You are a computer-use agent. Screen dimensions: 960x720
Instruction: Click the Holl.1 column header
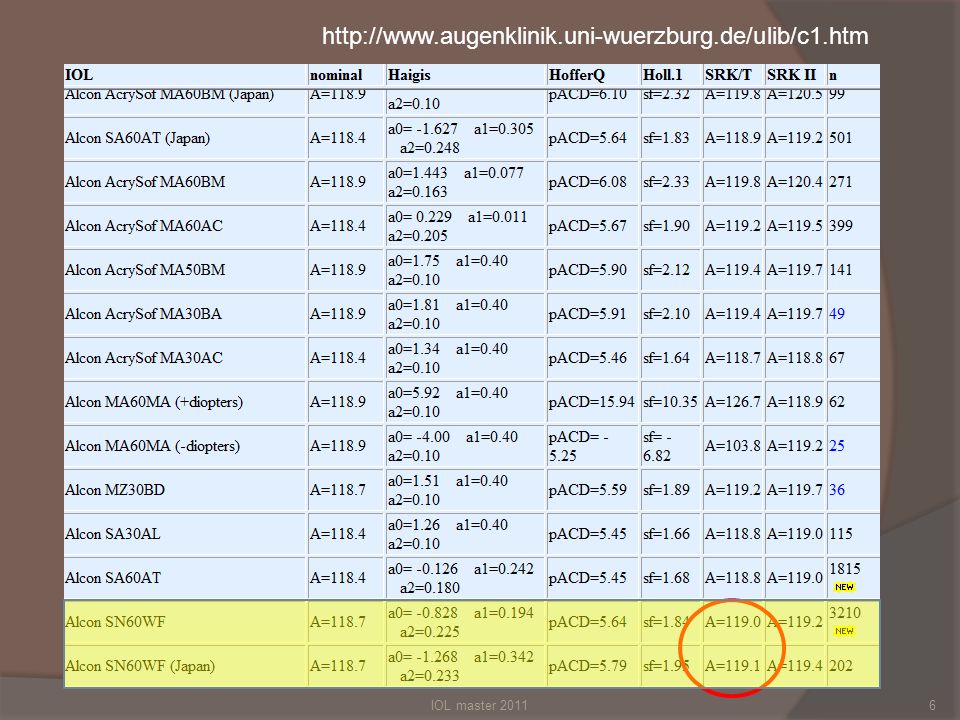coord(662,75)
